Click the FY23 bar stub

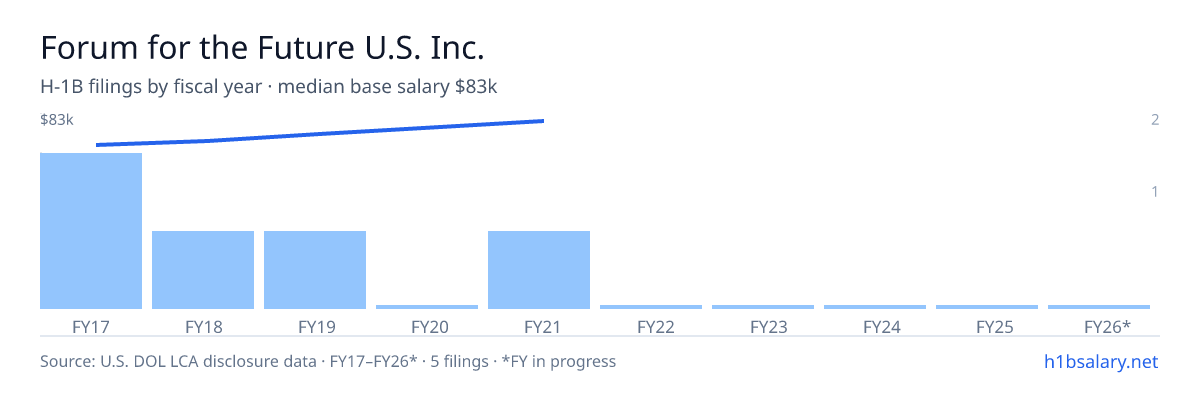(x=763, y=307)
